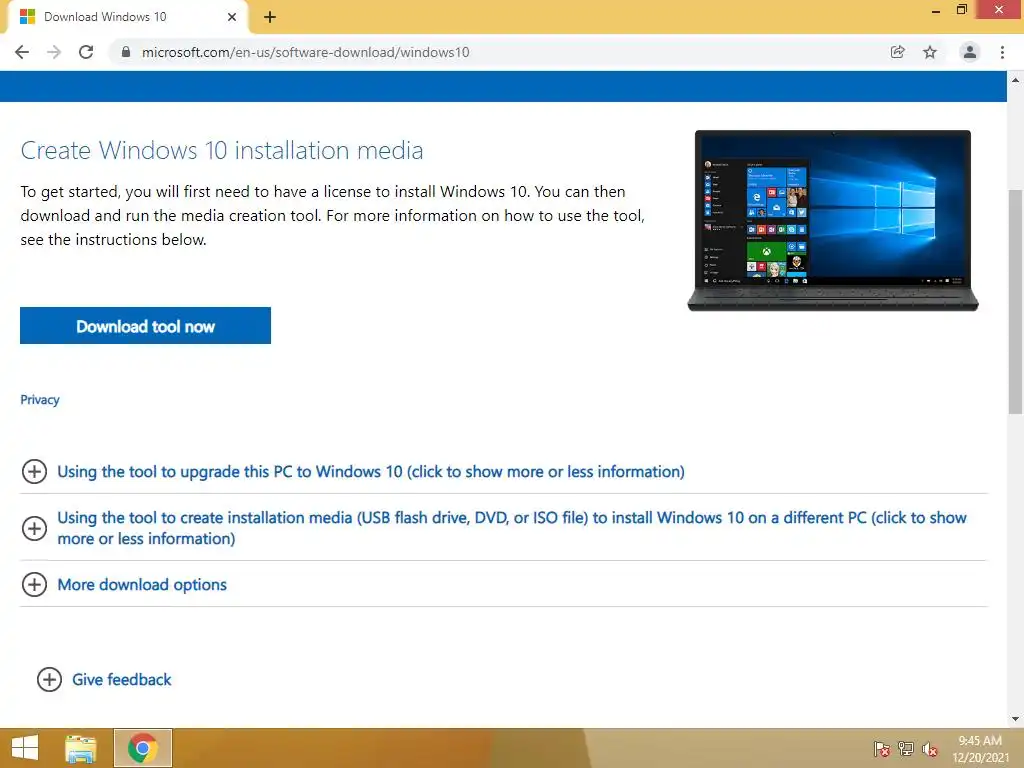The width and height of the screenshot is (1024, 768).
Task: Open File Explorer from the taskbar
Action: click(80, 748)
